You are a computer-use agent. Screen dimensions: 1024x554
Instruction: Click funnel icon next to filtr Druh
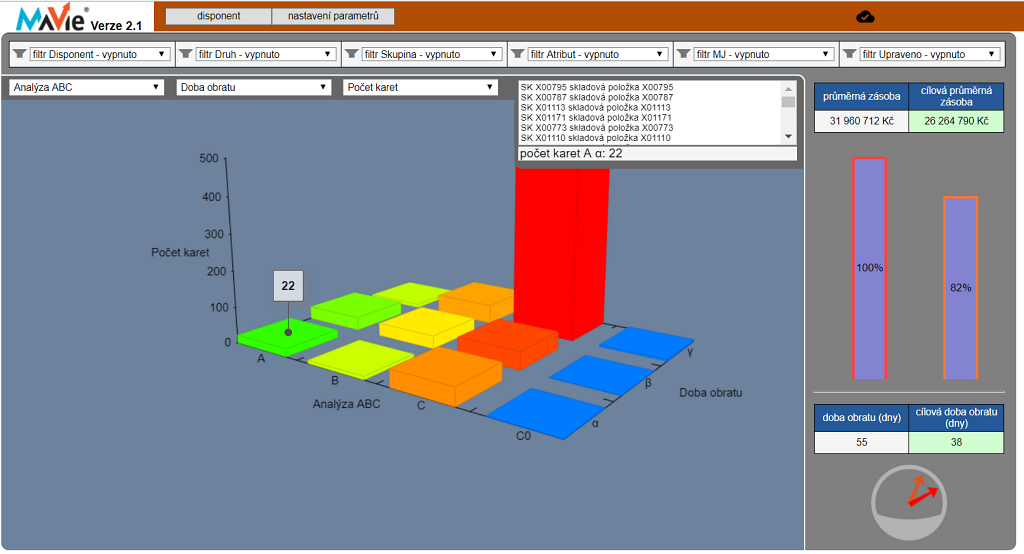click(x=186, y=54)
